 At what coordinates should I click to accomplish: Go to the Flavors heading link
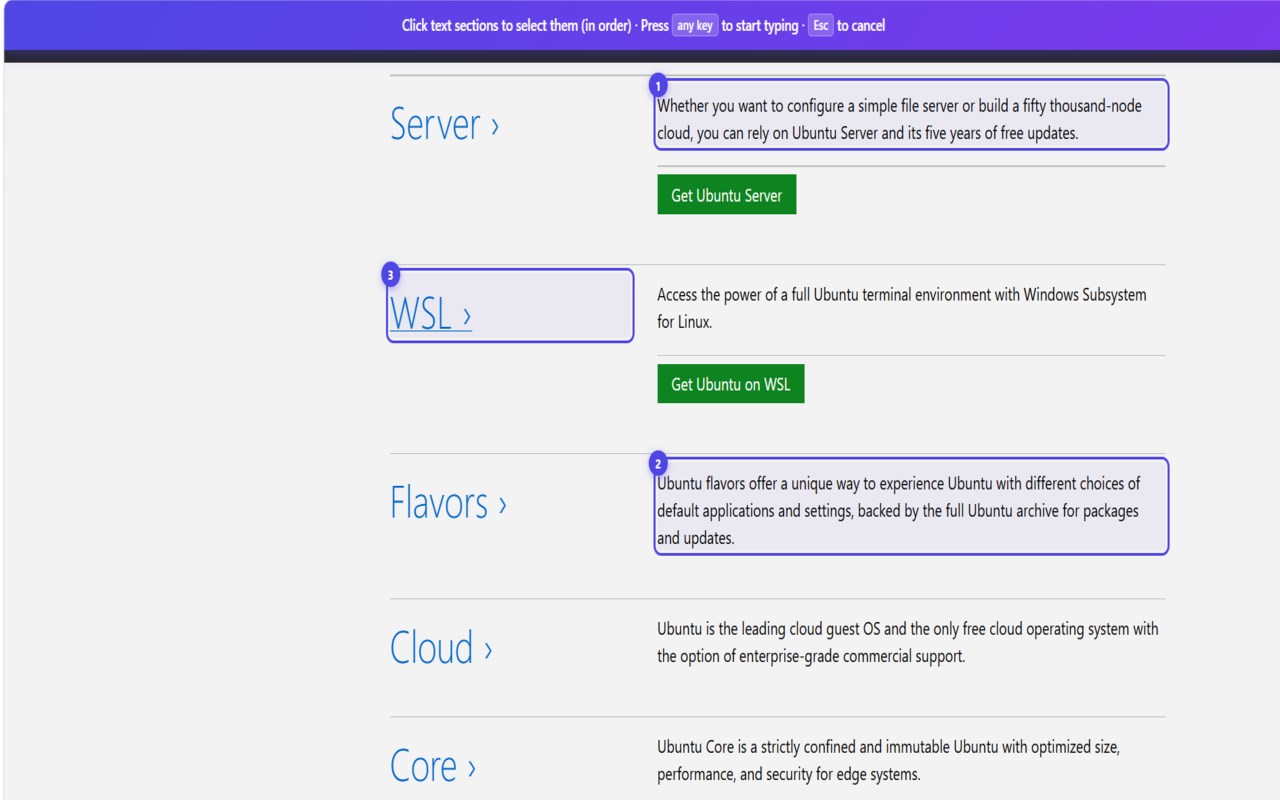click(x=448, y=503)
